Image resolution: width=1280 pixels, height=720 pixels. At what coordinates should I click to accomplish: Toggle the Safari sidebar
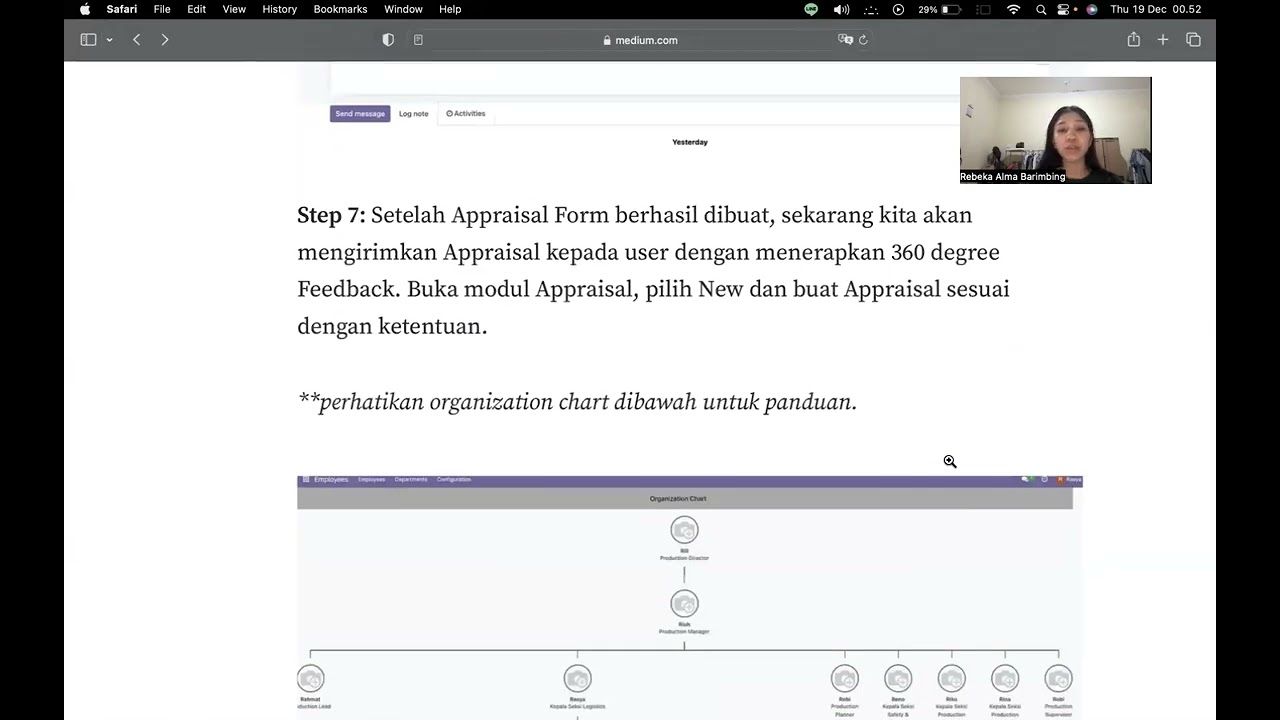point(88,40)
